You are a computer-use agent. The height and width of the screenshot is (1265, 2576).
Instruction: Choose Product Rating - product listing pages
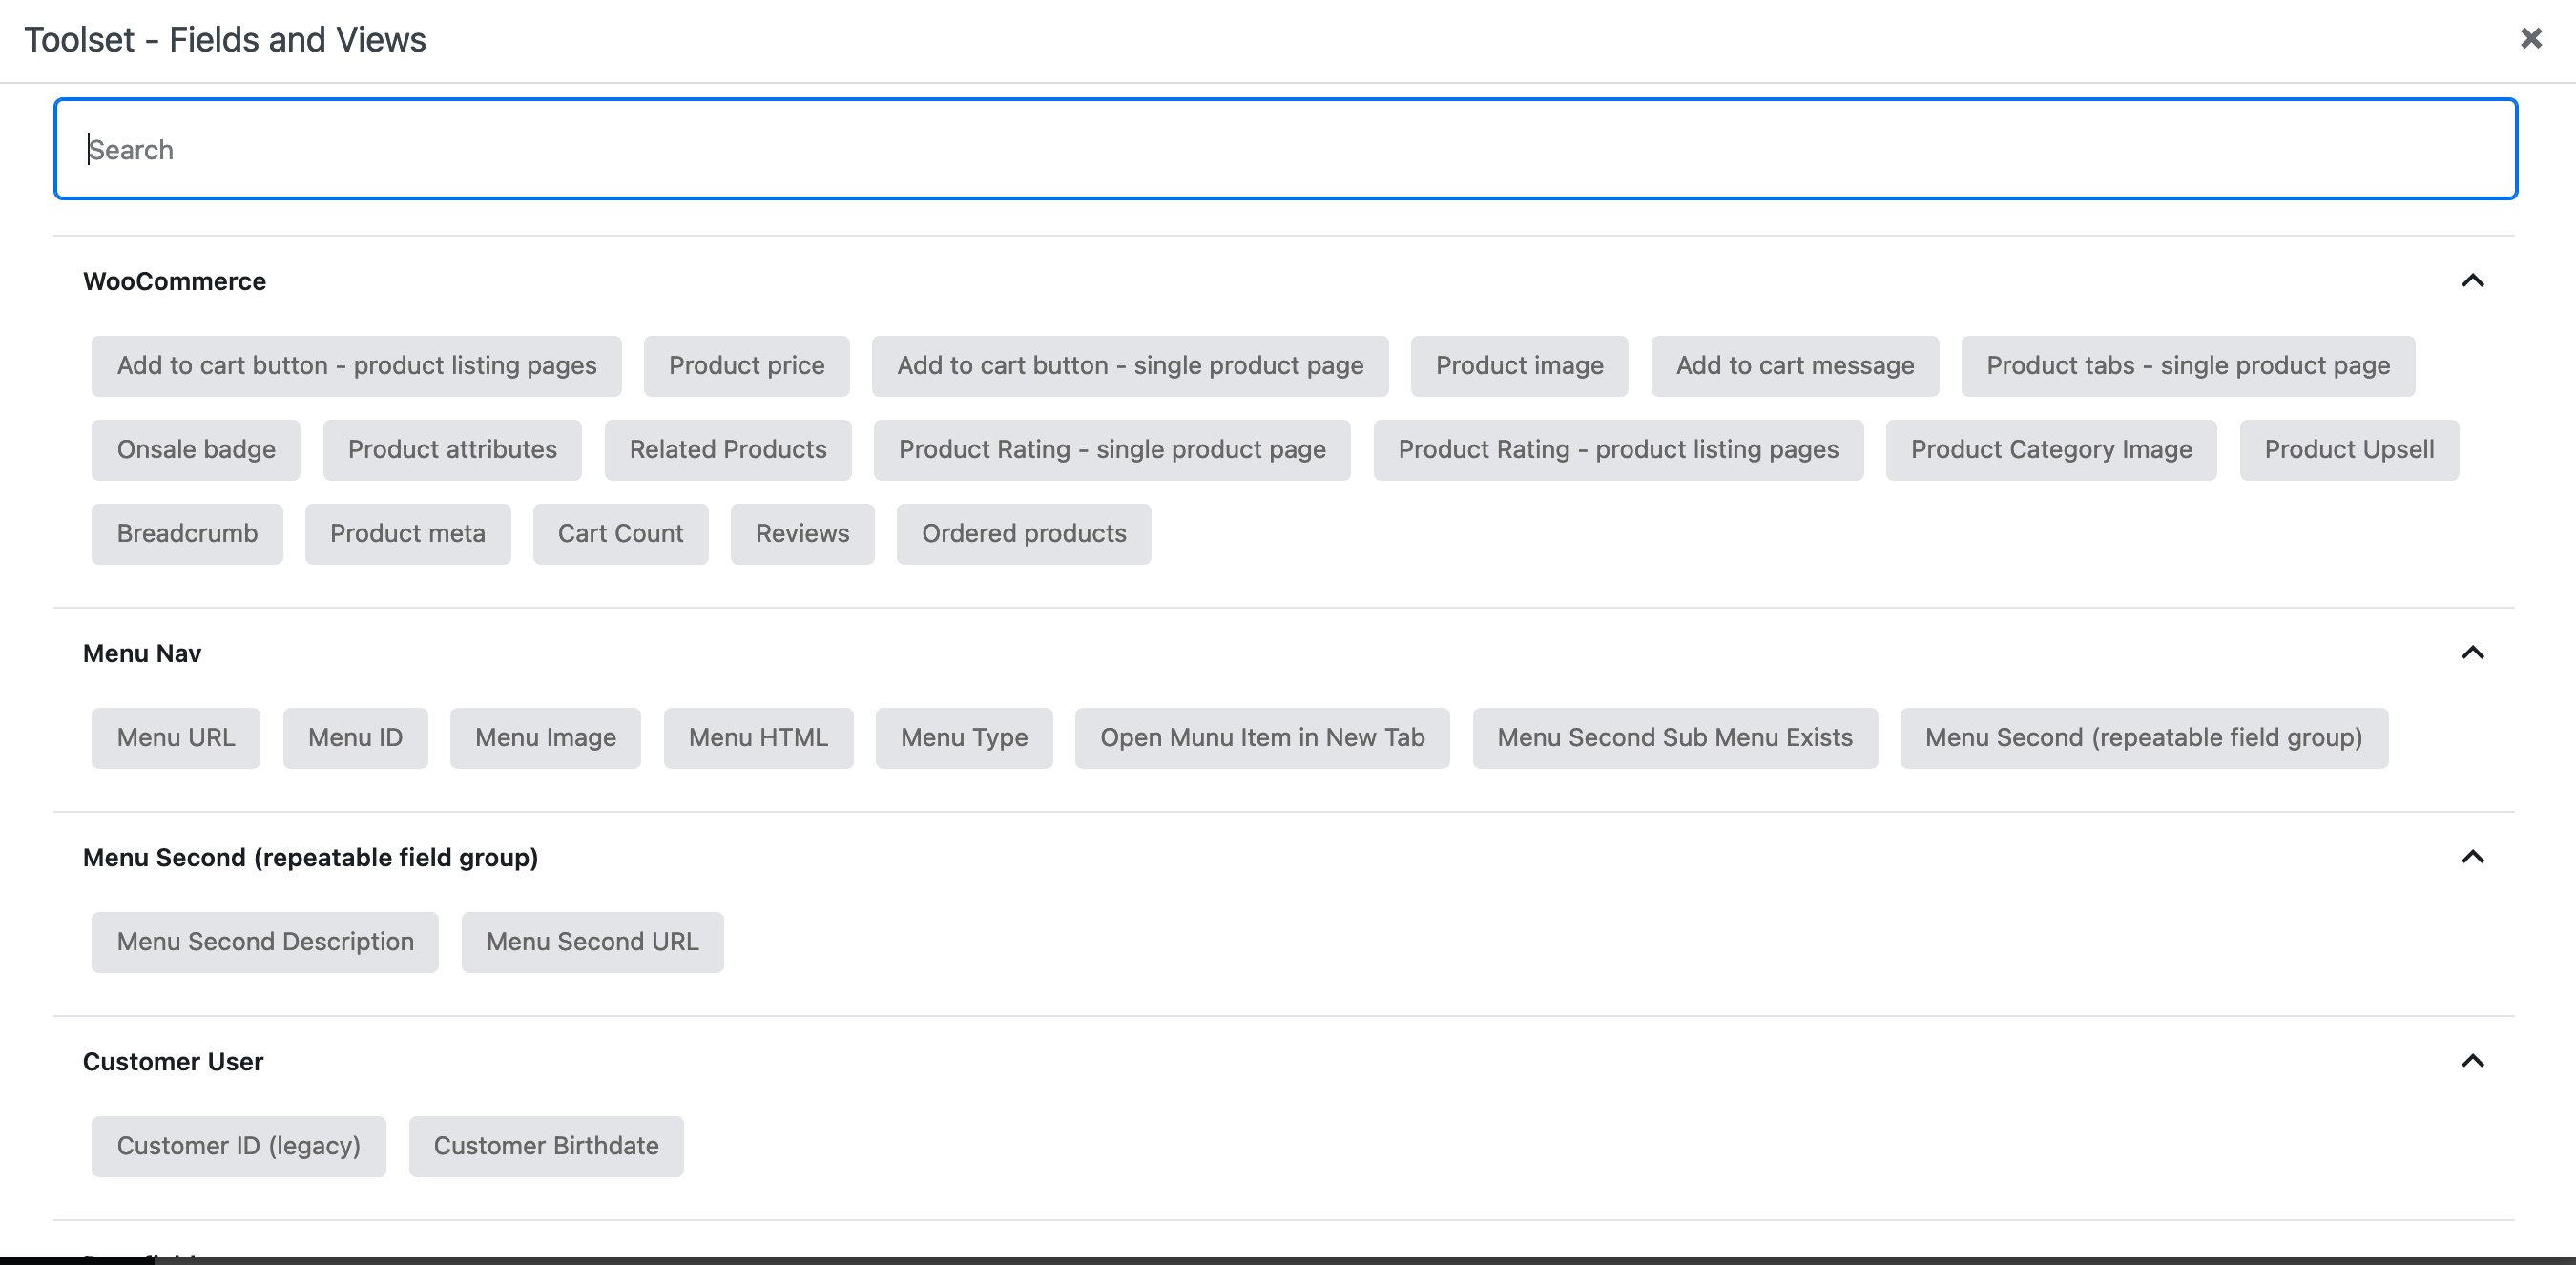pyautogui.click(x=1618, y=450)
